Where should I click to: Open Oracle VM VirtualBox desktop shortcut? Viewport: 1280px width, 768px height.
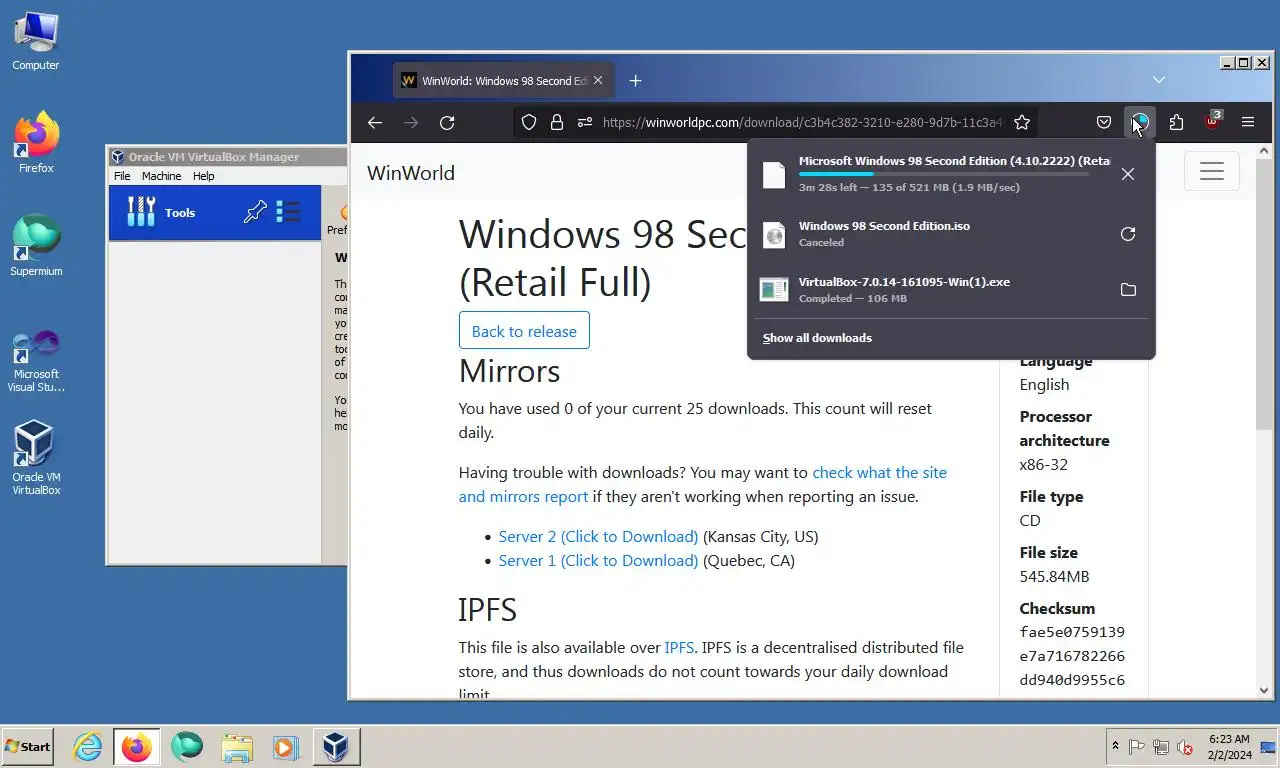[36, 459]
